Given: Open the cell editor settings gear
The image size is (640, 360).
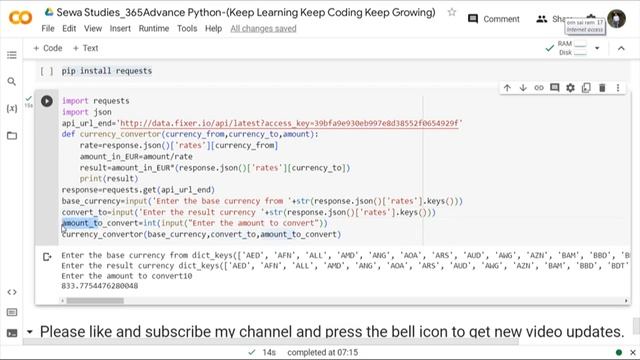Looking at the screenshot, I should click(x=570, y=88).
